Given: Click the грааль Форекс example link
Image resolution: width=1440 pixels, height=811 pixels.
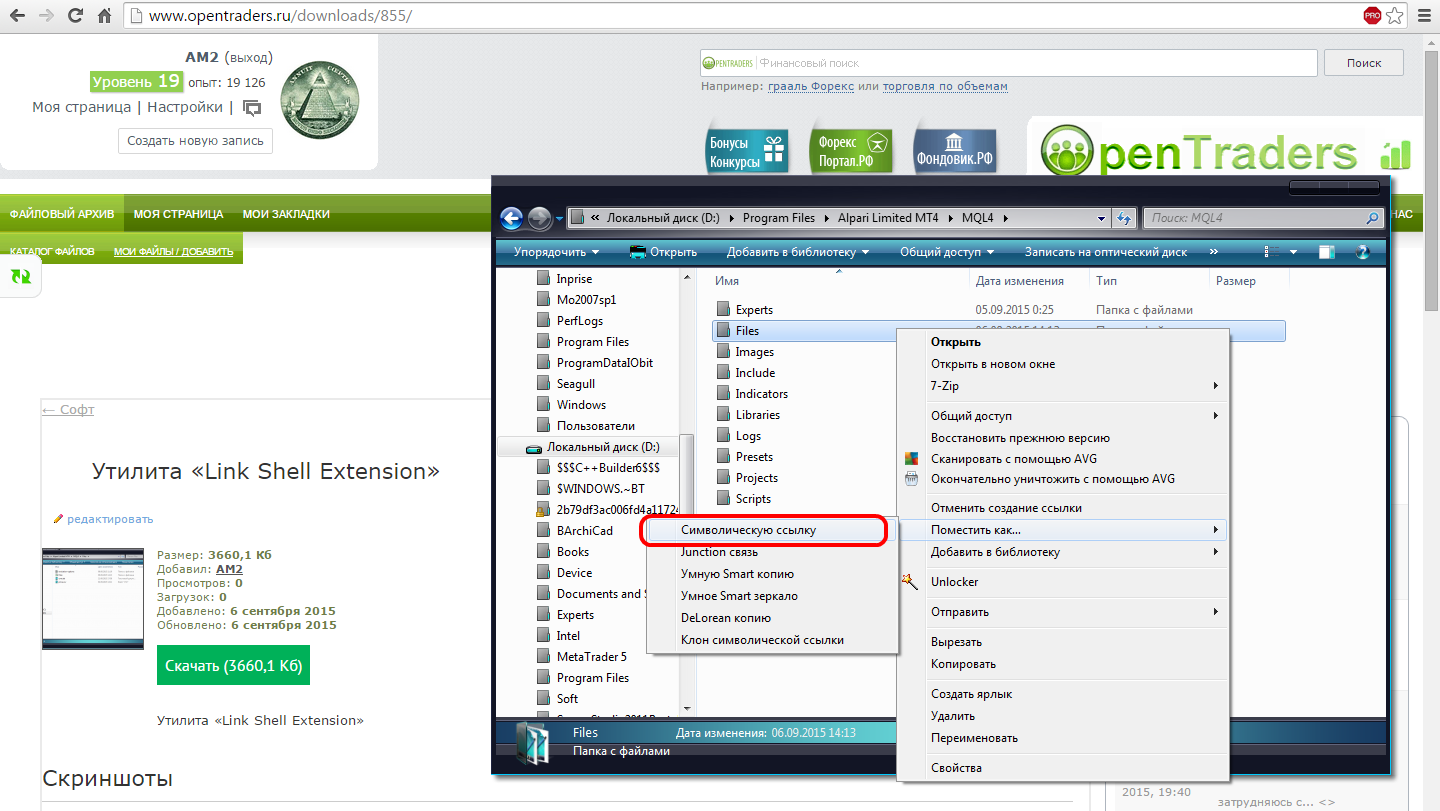Looking at the screenshot, I should pyautogui.click(x=811, y=87).
